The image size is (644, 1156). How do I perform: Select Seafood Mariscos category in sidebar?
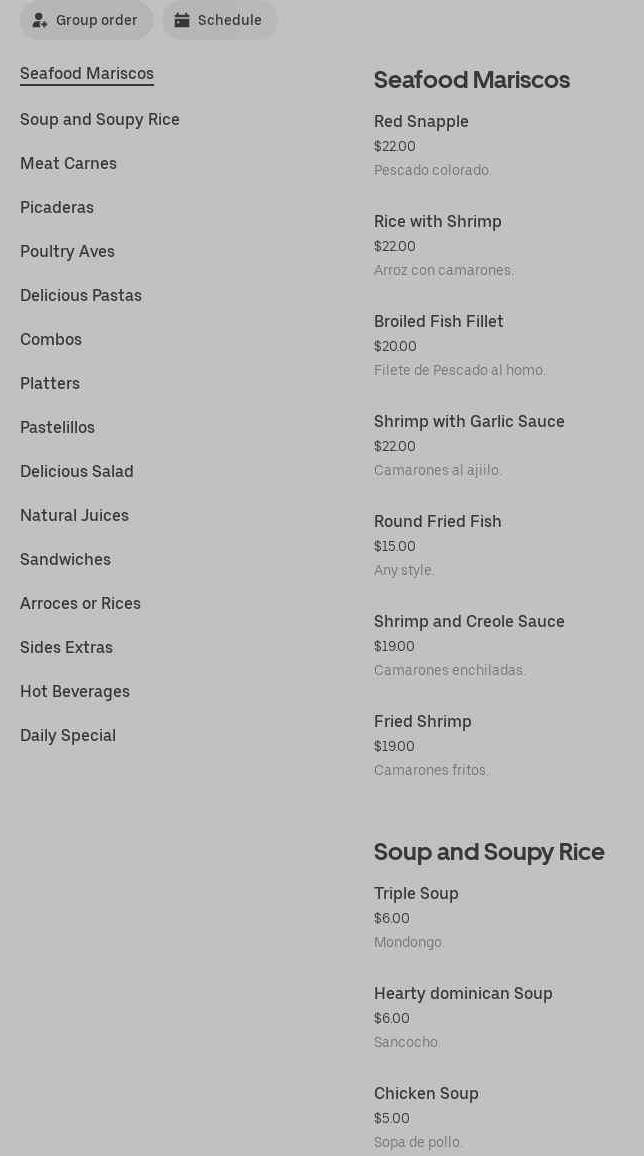point(87,74)
